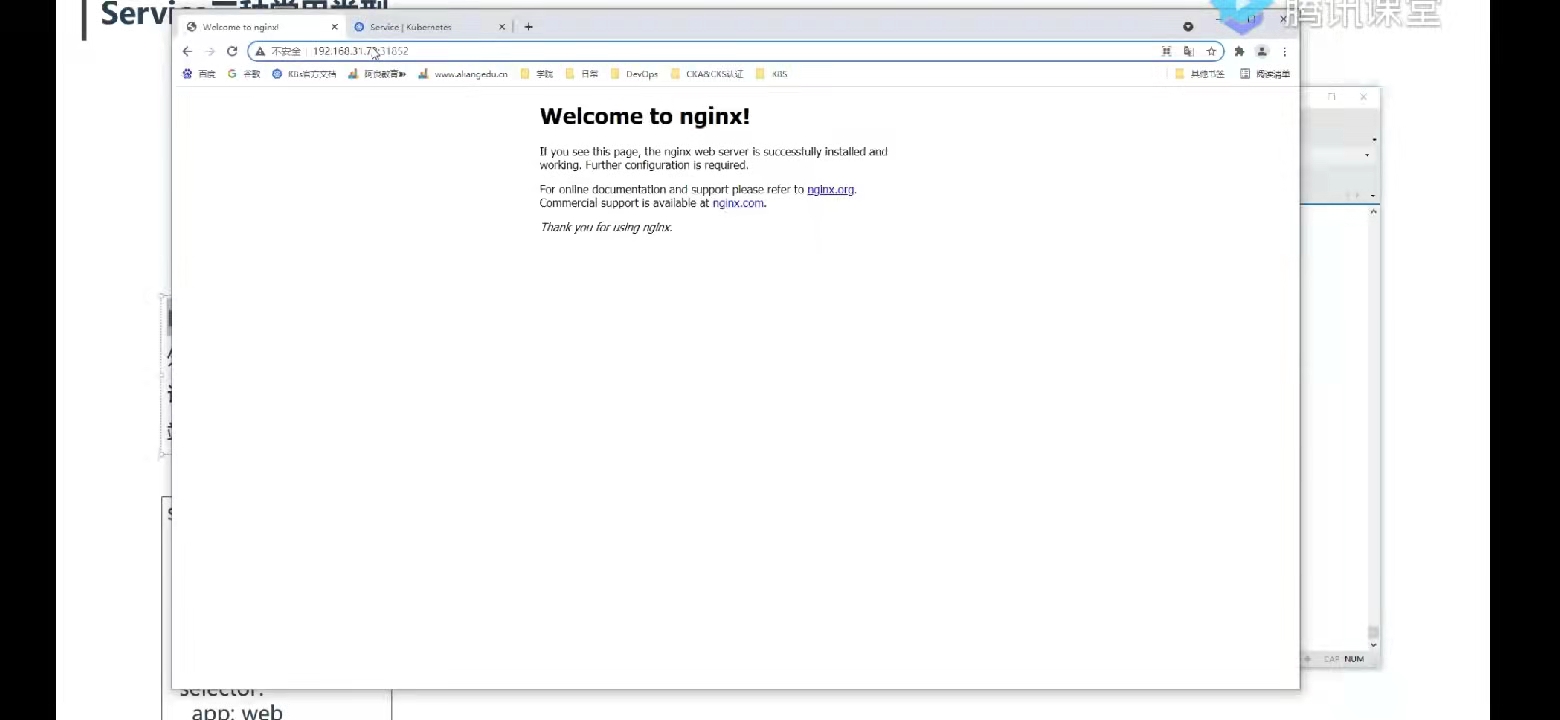Screen dimensions: 1560x720
Task: Close the background window behind the browser
Action: [x=1363, y=97]
